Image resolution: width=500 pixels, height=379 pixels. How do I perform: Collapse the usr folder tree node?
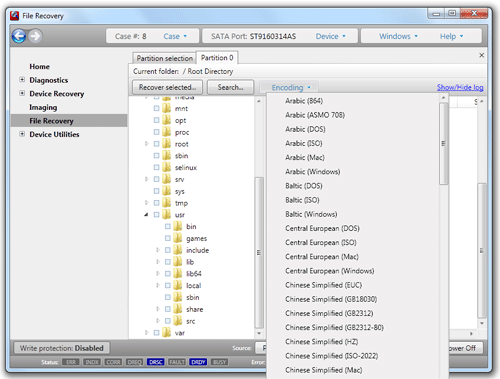146,215
